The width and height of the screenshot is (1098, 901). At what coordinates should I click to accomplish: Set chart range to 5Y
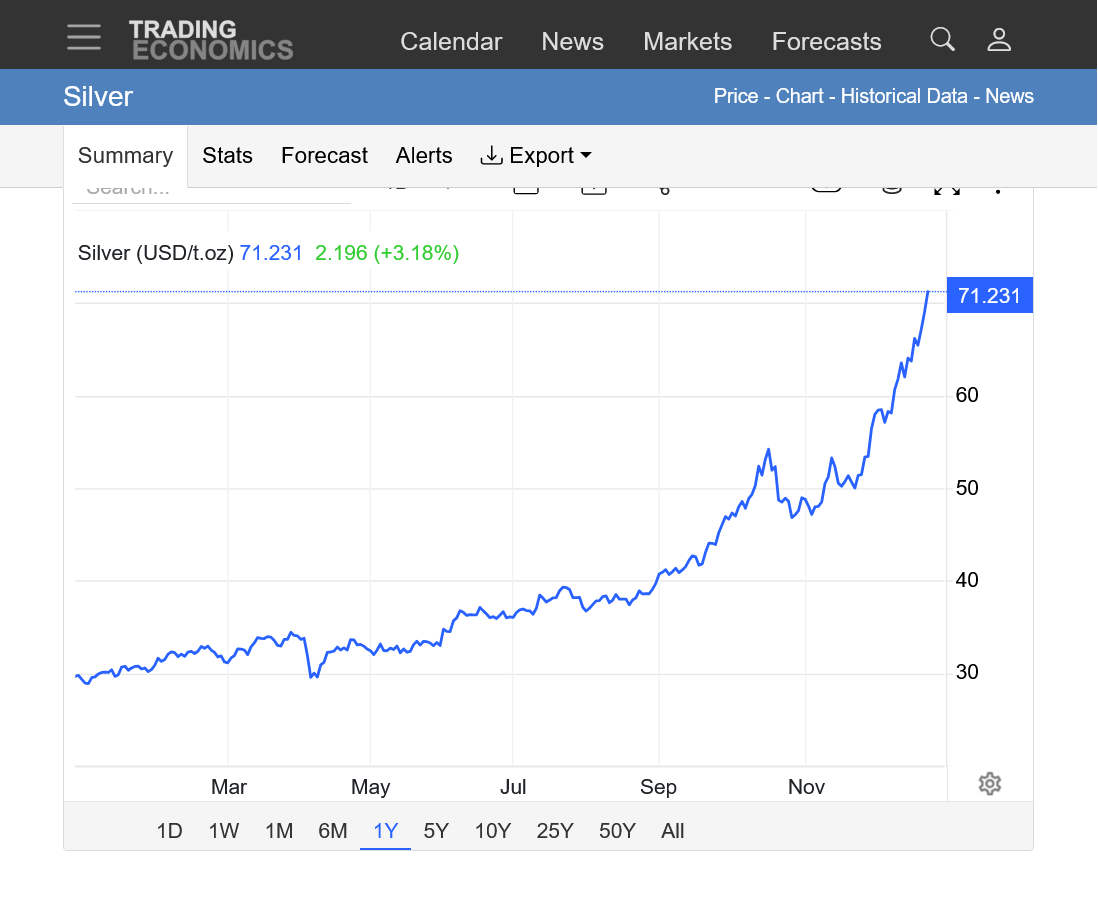436,831
